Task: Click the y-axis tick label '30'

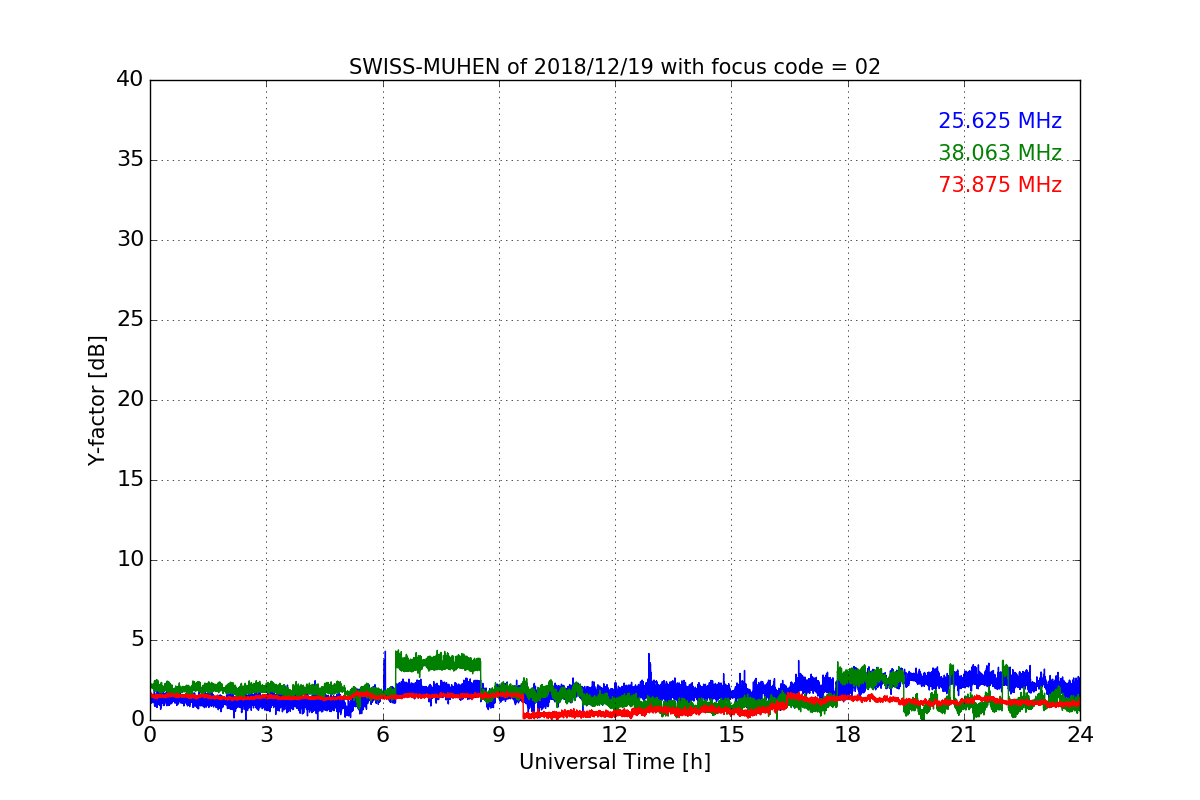Action: pyautogui.click(x=130, y=239)
